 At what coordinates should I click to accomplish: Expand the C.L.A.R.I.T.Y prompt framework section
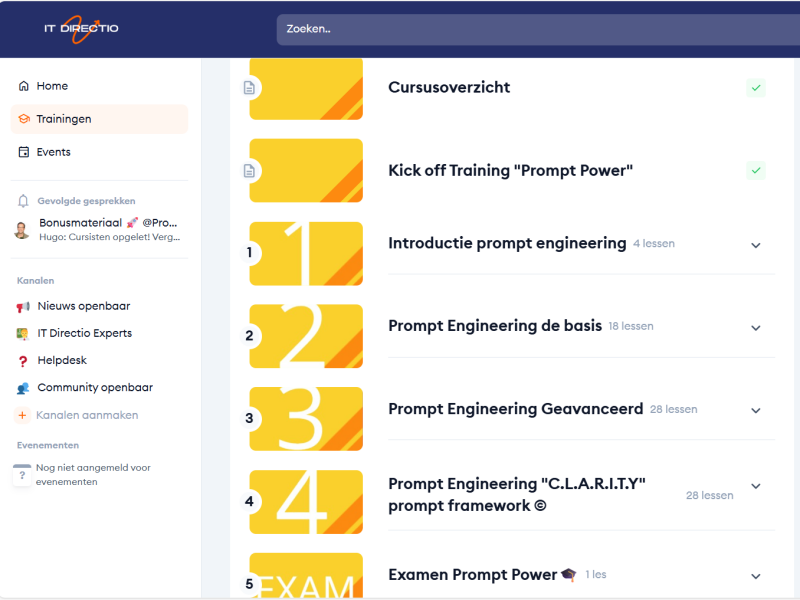756,496
